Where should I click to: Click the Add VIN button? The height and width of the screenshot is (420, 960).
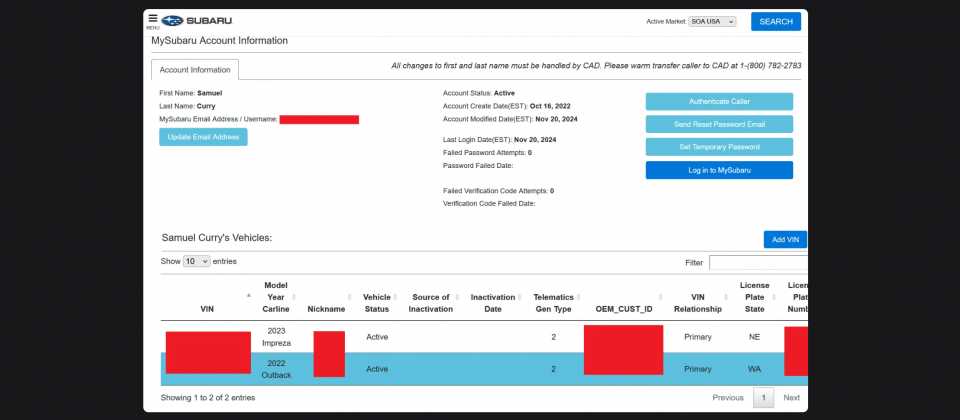click(x=785, y=239)
